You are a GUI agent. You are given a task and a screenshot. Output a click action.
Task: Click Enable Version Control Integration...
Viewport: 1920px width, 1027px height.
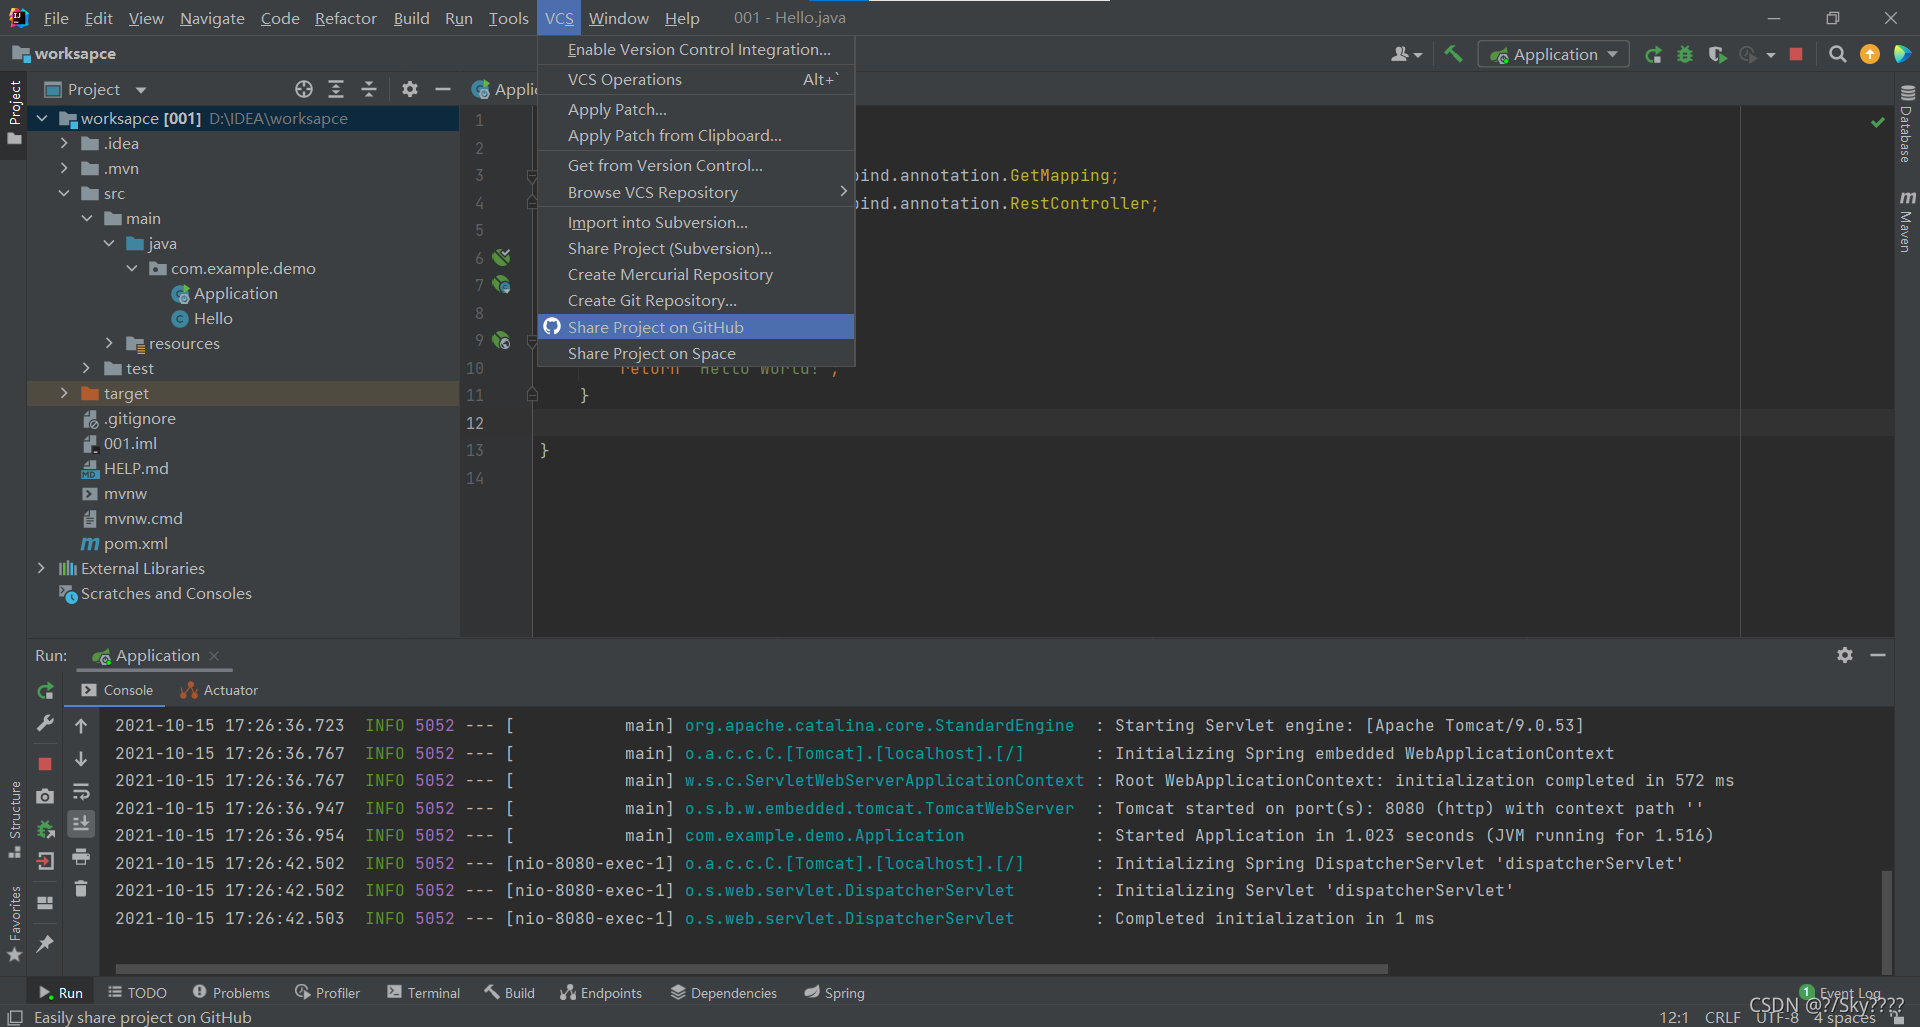696,49
